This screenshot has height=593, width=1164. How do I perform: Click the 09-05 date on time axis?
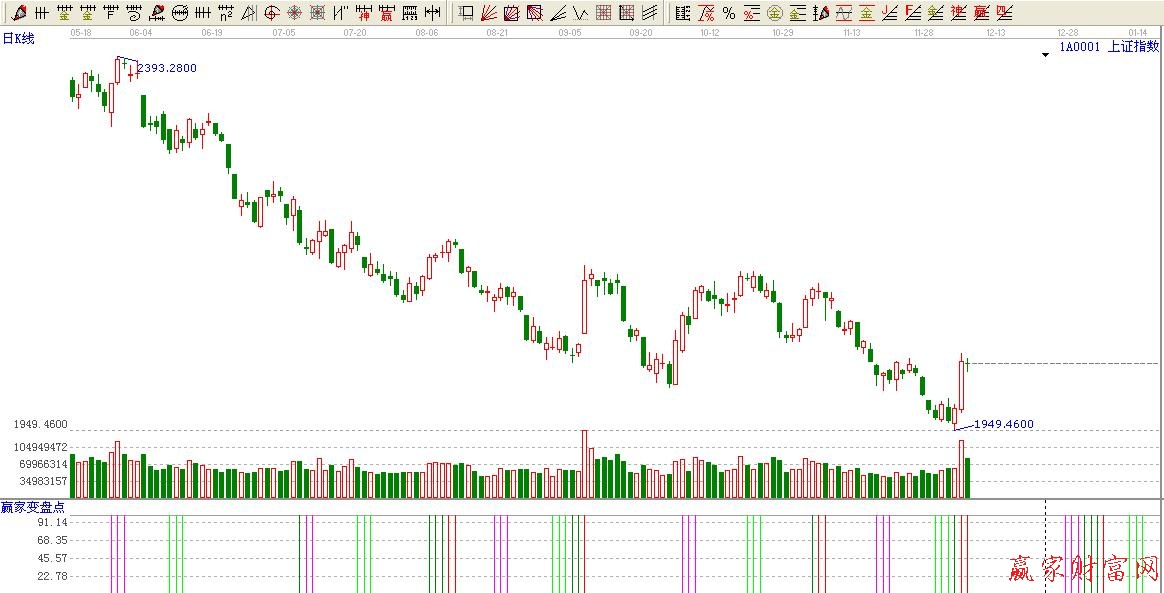570,32
